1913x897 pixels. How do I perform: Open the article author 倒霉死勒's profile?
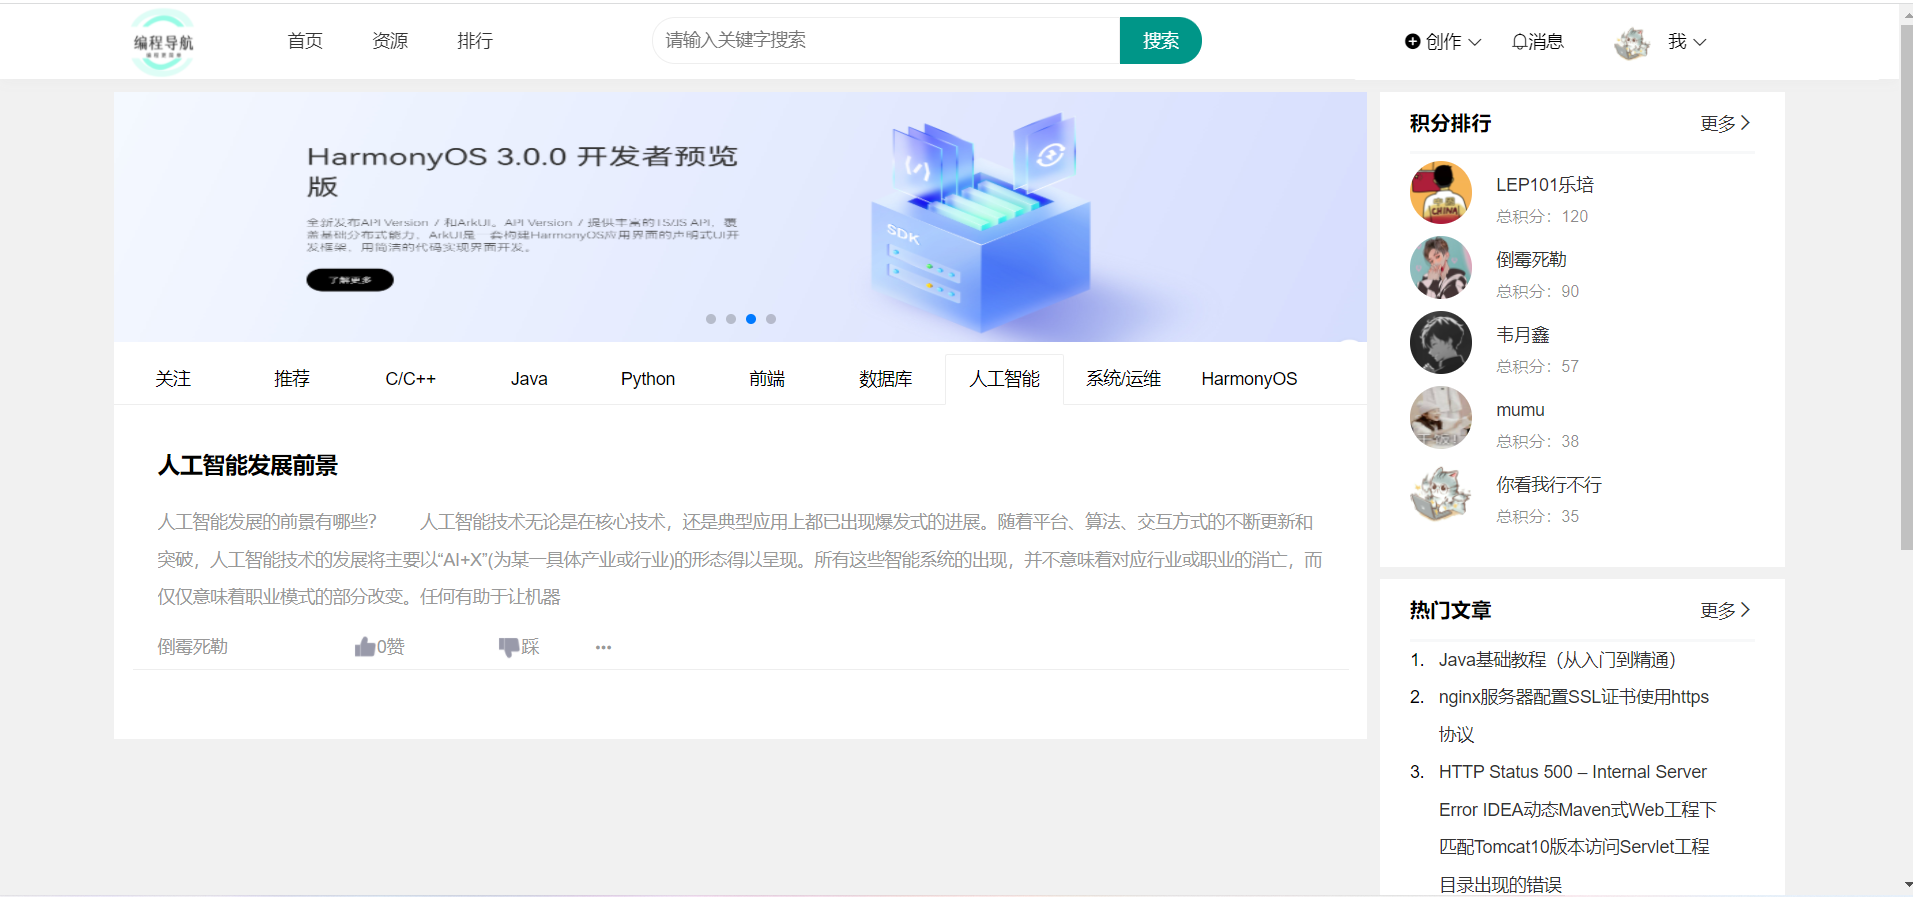click(x=193, y=647)
